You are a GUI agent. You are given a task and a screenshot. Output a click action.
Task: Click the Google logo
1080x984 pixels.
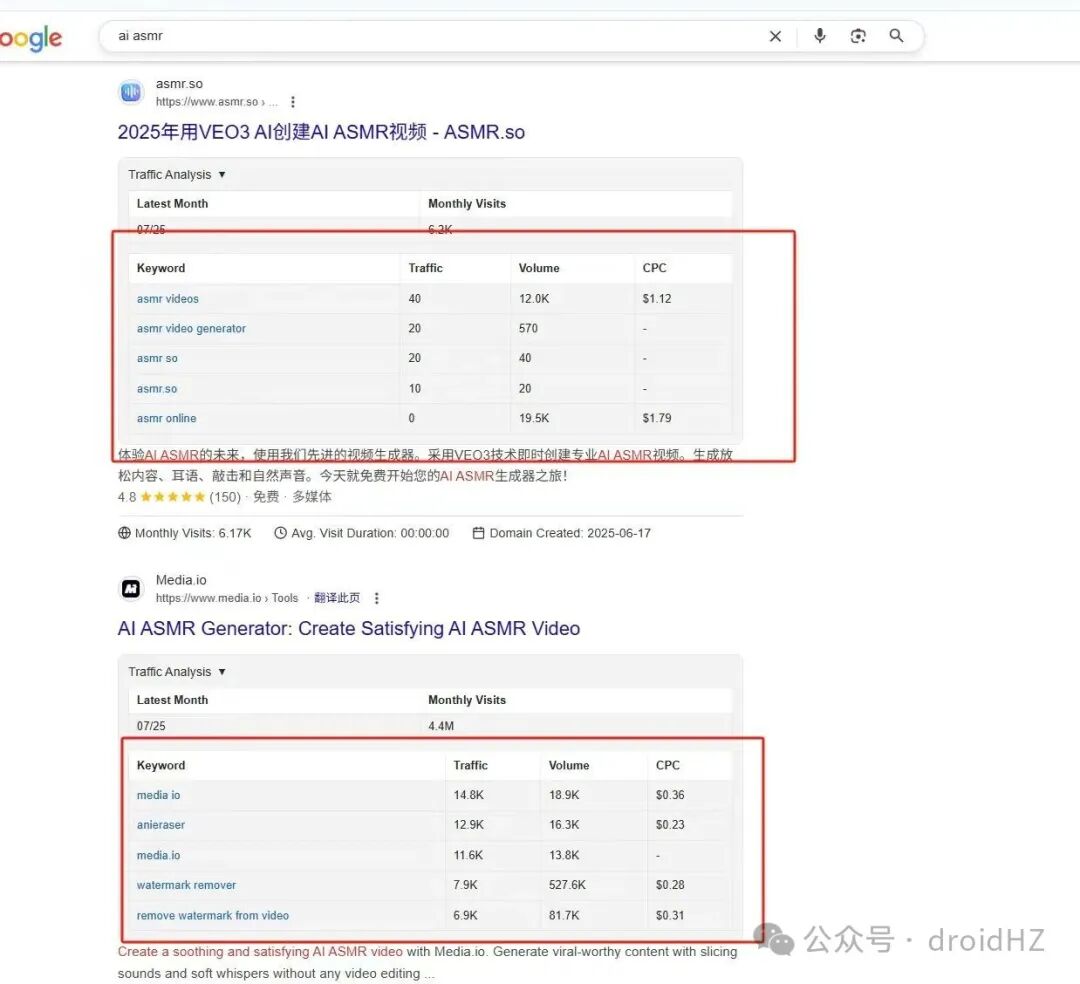point(31,39)
